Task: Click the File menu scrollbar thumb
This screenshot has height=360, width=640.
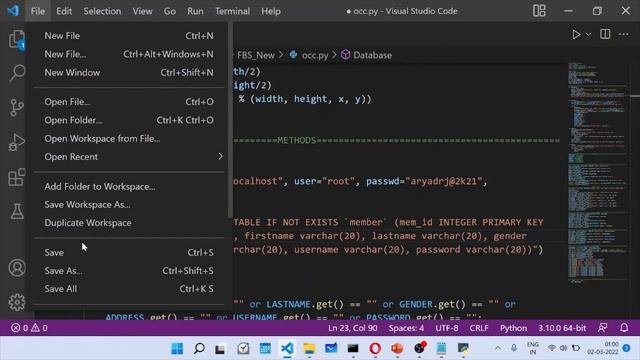Action: (x=230, y=120)
